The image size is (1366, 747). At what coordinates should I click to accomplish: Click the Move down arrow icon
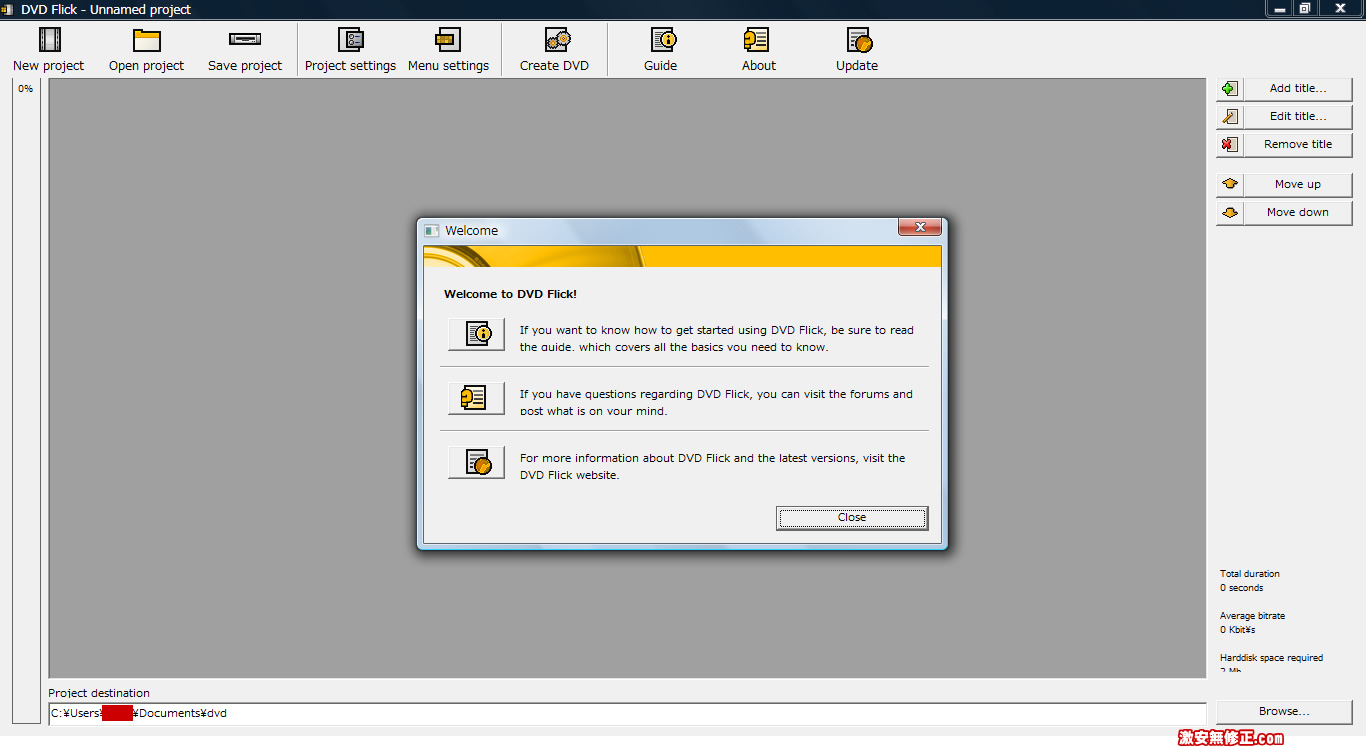coord(1230,213)
